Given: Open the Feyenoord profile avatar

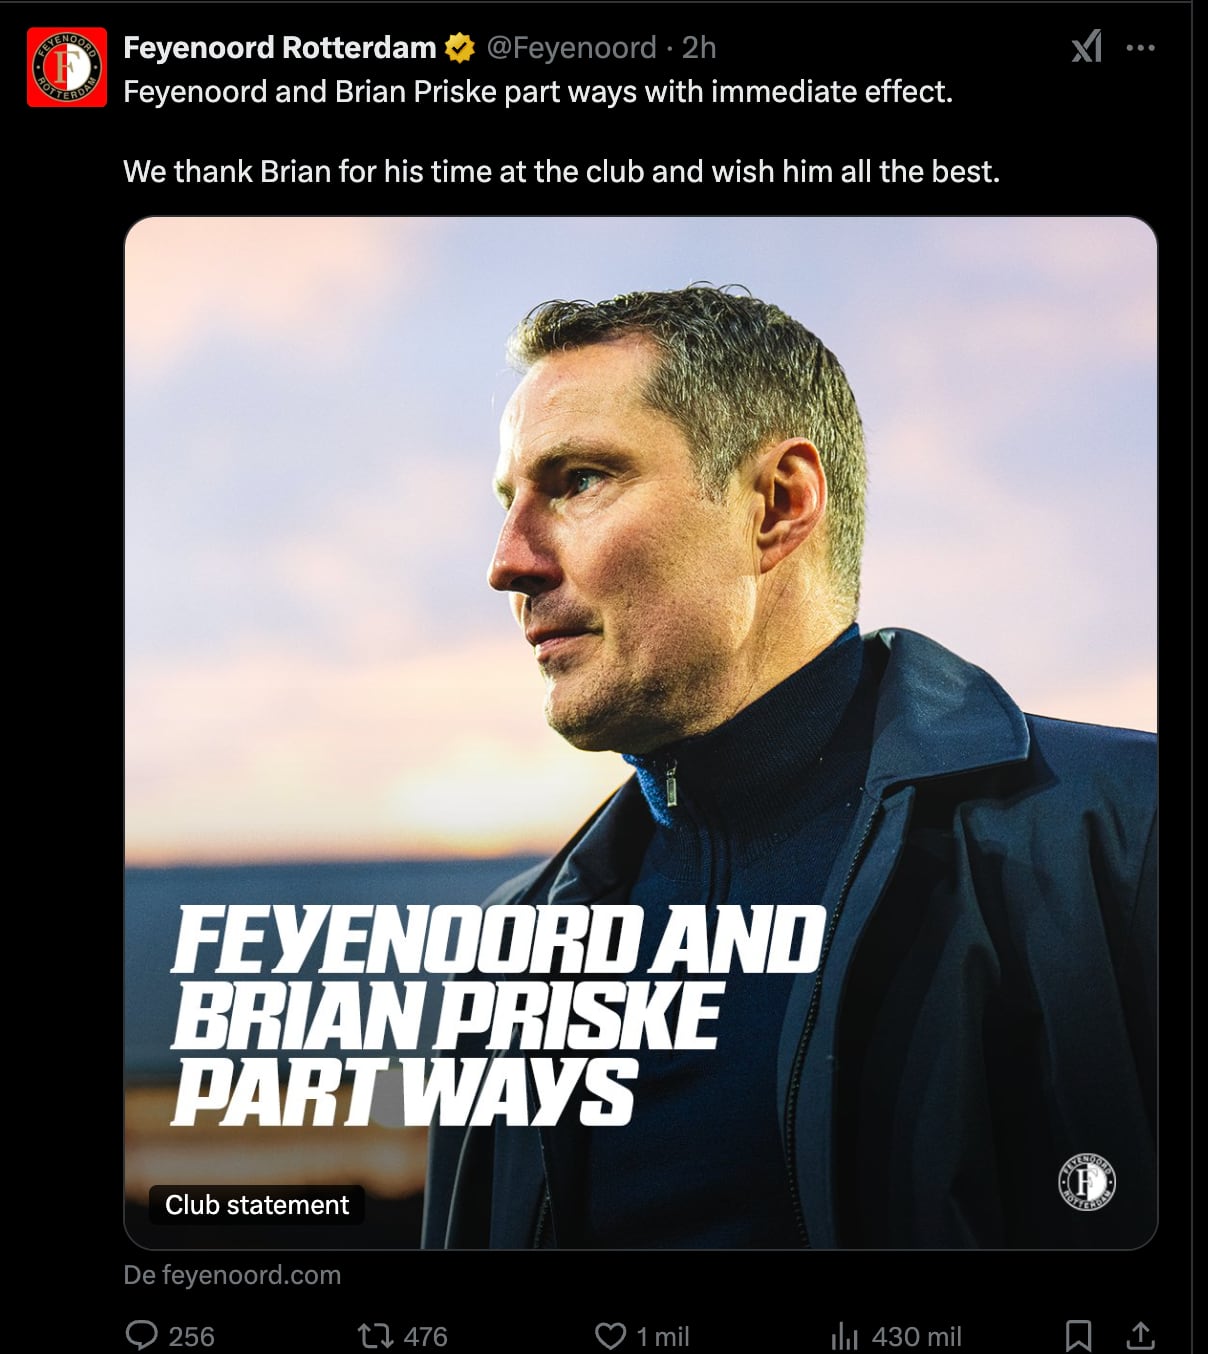Looking at the screenshot, I should (x=66, y=67).
